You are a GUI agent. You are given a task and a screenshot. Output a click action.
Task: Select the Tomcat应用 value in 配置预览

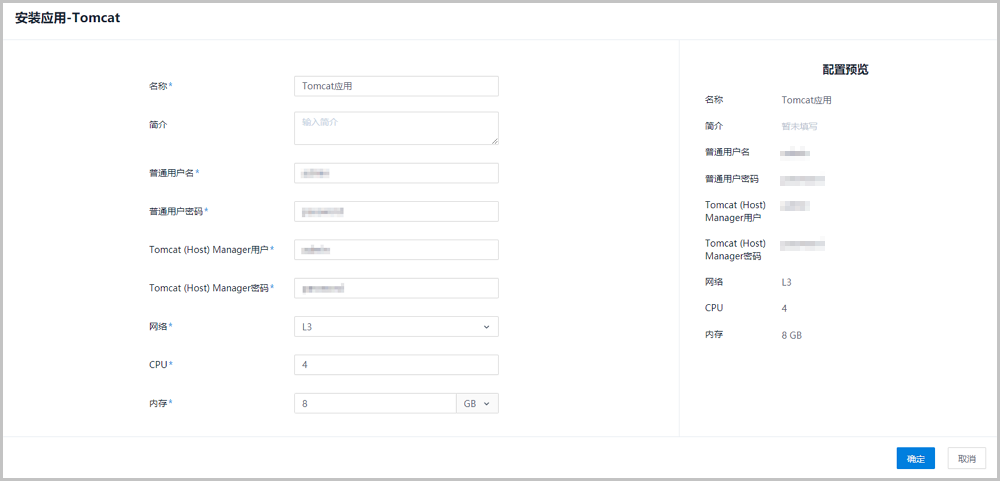(806, 100)
